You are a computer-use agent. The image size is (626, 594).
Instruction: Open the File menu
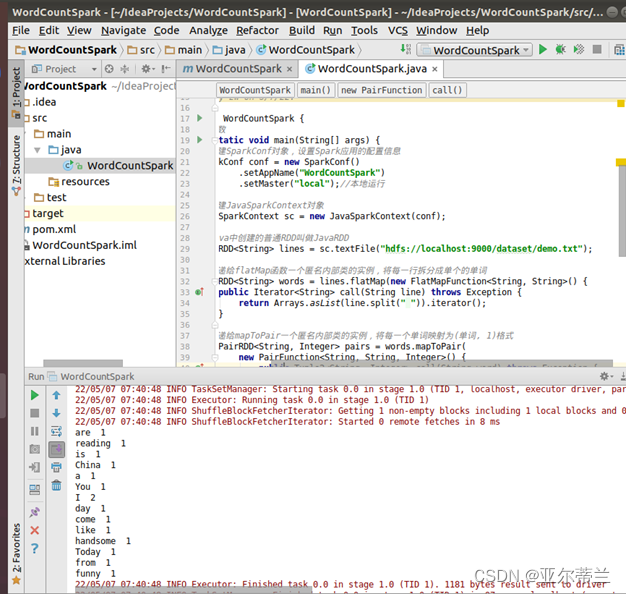[x=21, y=30]
